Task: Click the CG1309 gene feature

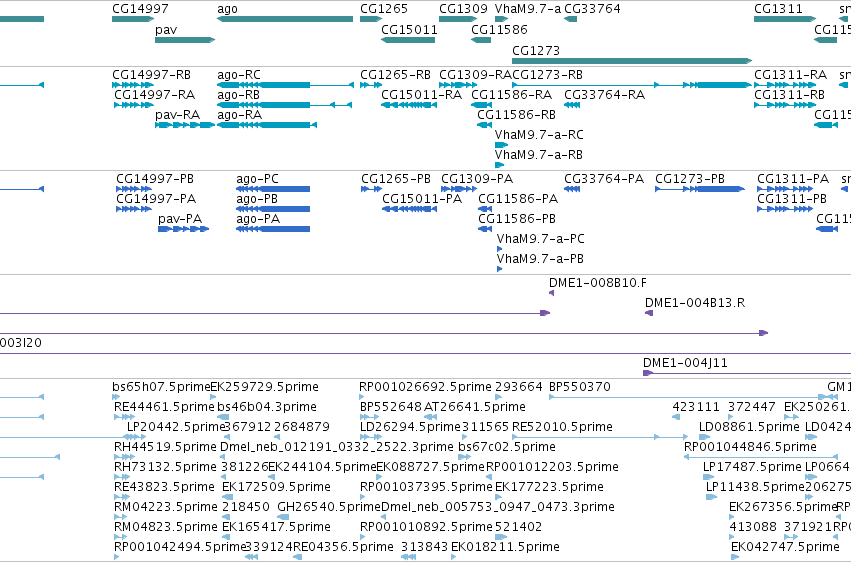Action: click(458, 19)
